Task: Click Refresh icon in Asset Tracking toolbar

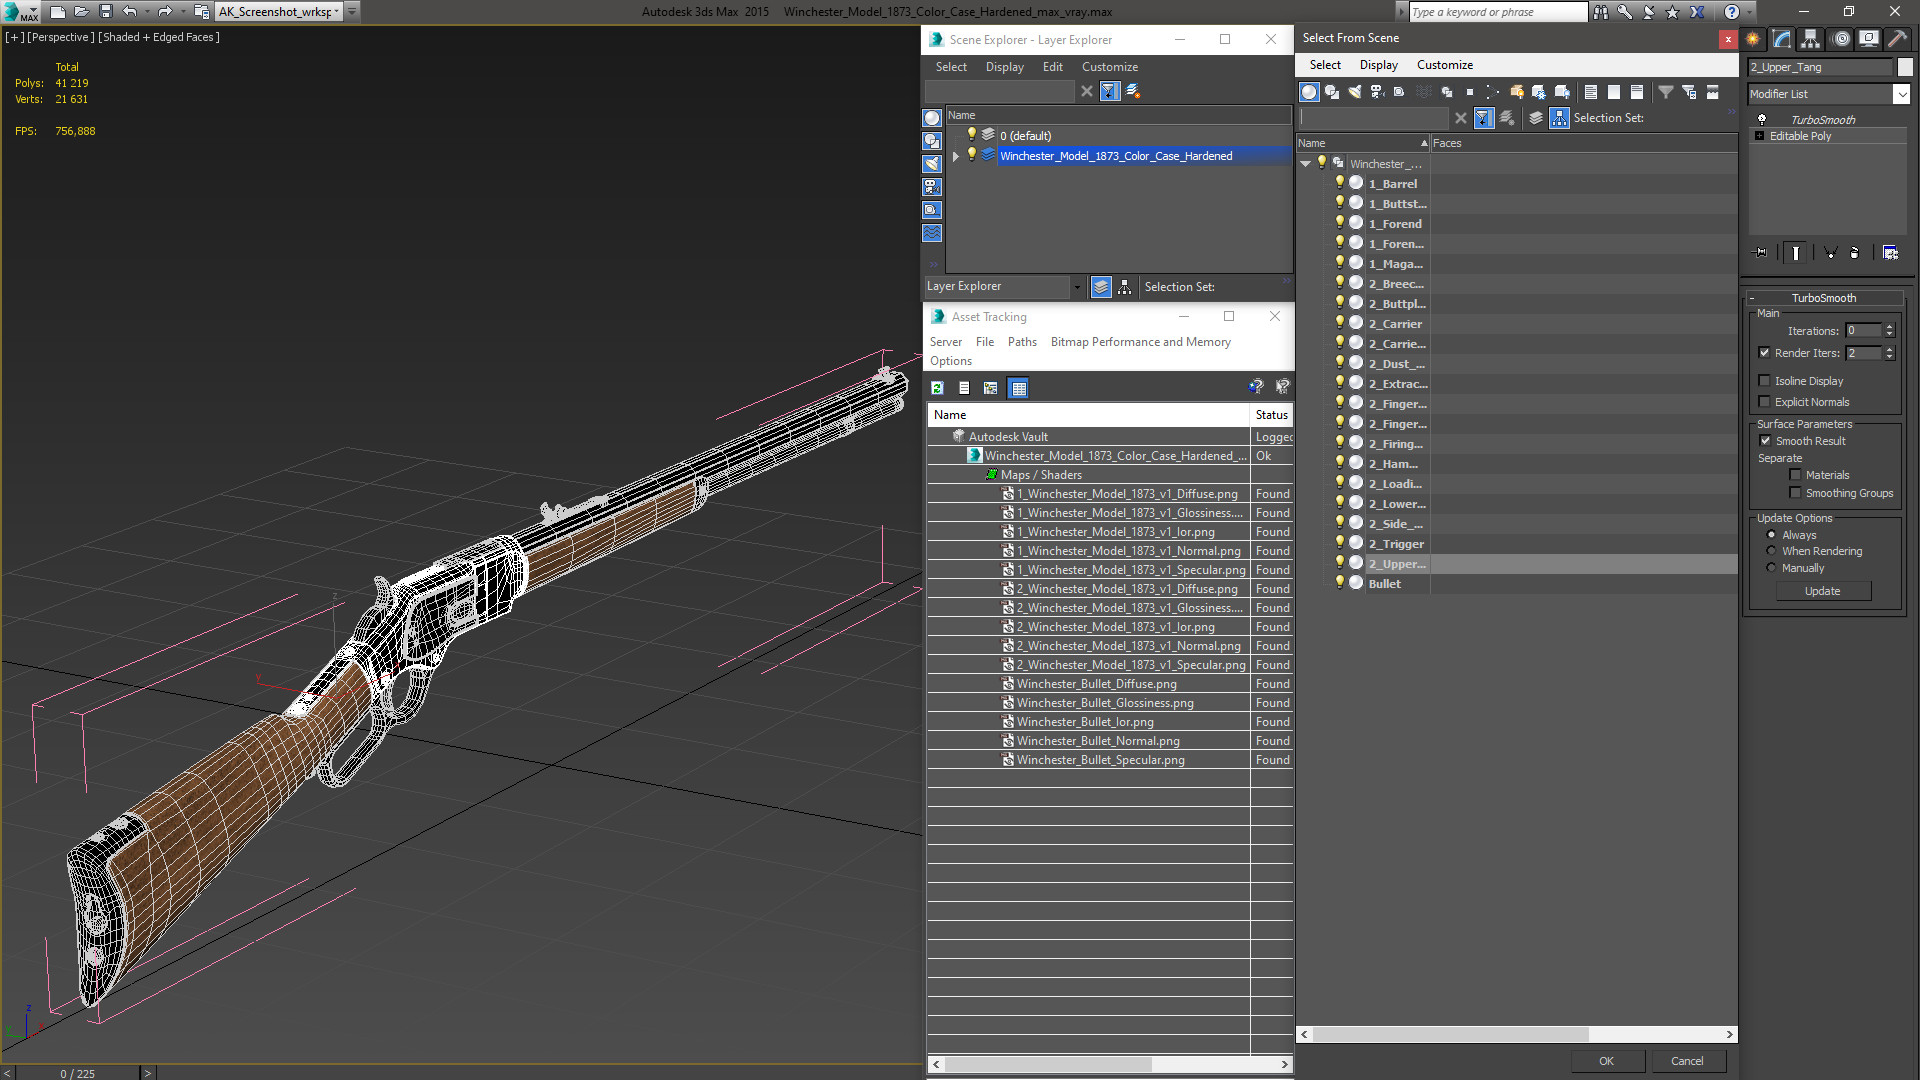Action: click(x=937, y=388)
